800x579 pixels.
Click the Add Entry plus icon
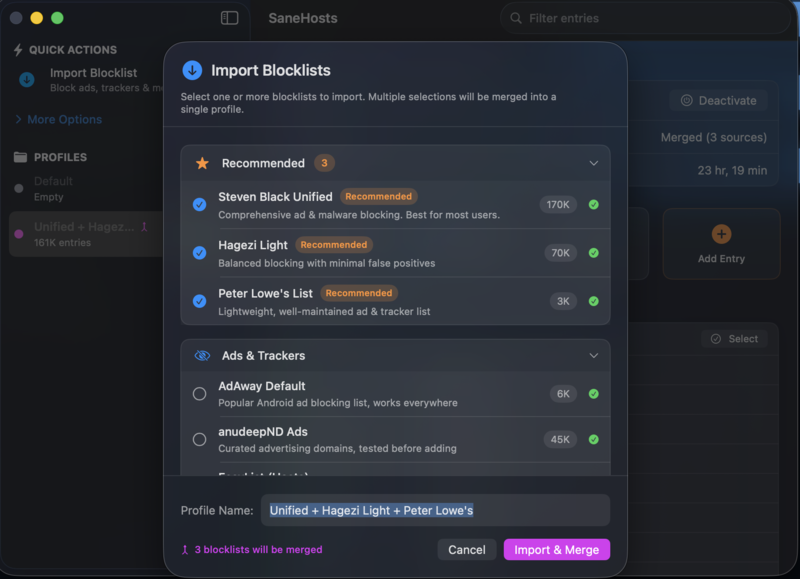point(721,232)
